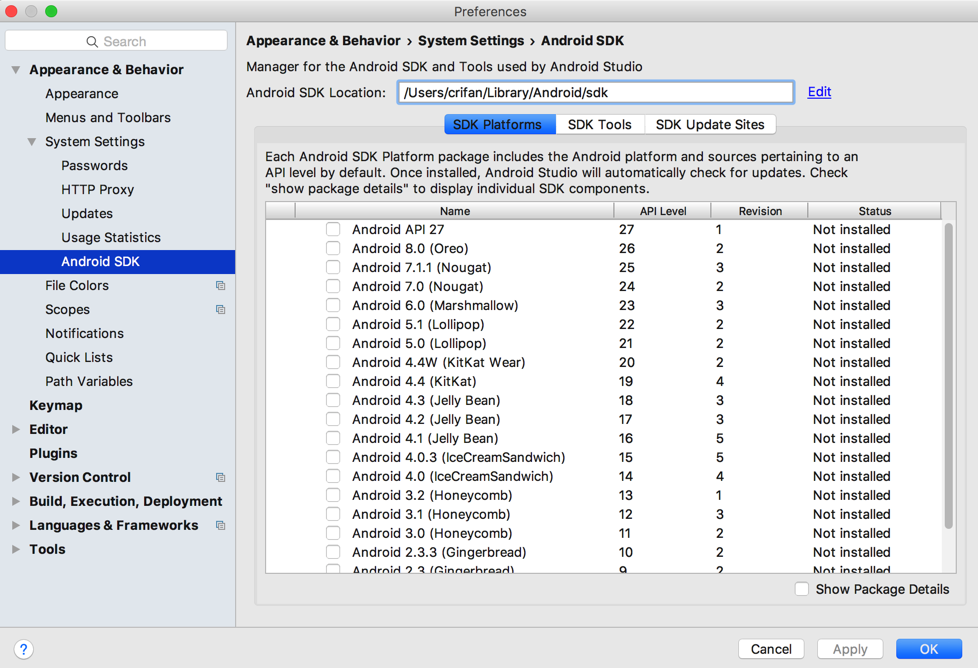This screenshot has height=668, width=978.
Task: Switch to the SDK Tools tab
Action: [x=599, y=125]
